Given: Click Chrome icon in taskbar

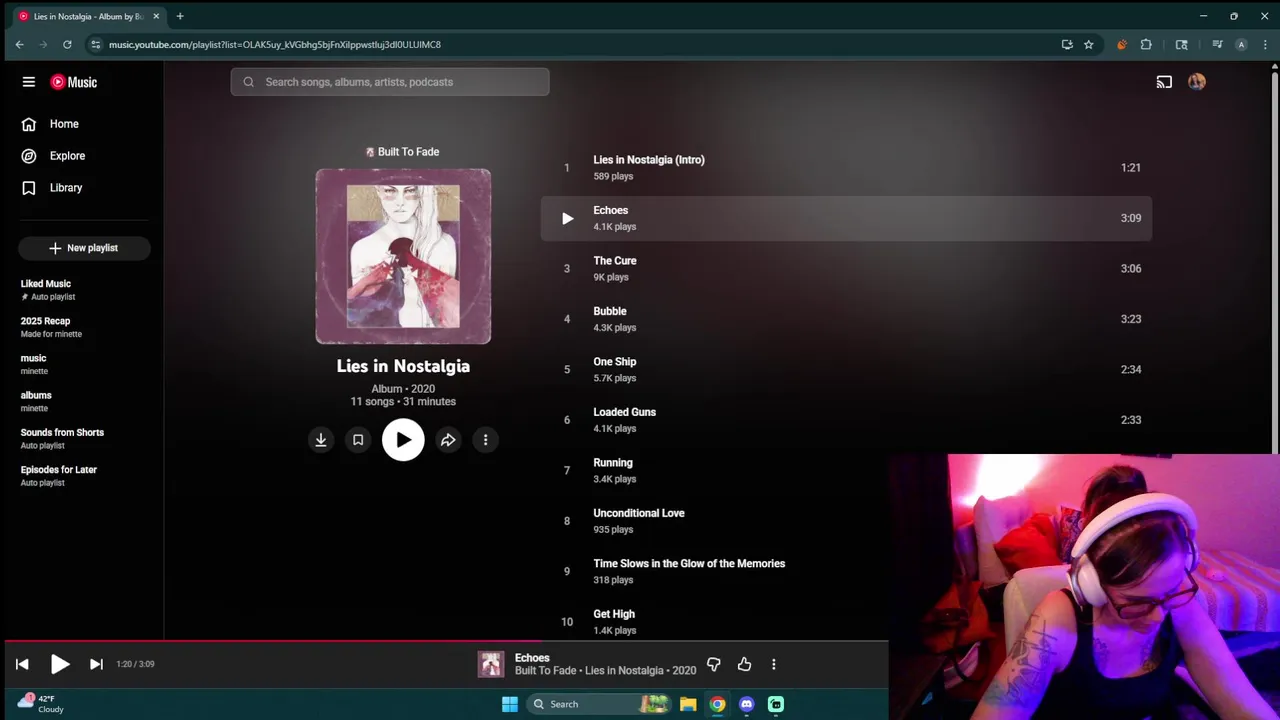Looking at the screenshot, I should tap(717, 704).
